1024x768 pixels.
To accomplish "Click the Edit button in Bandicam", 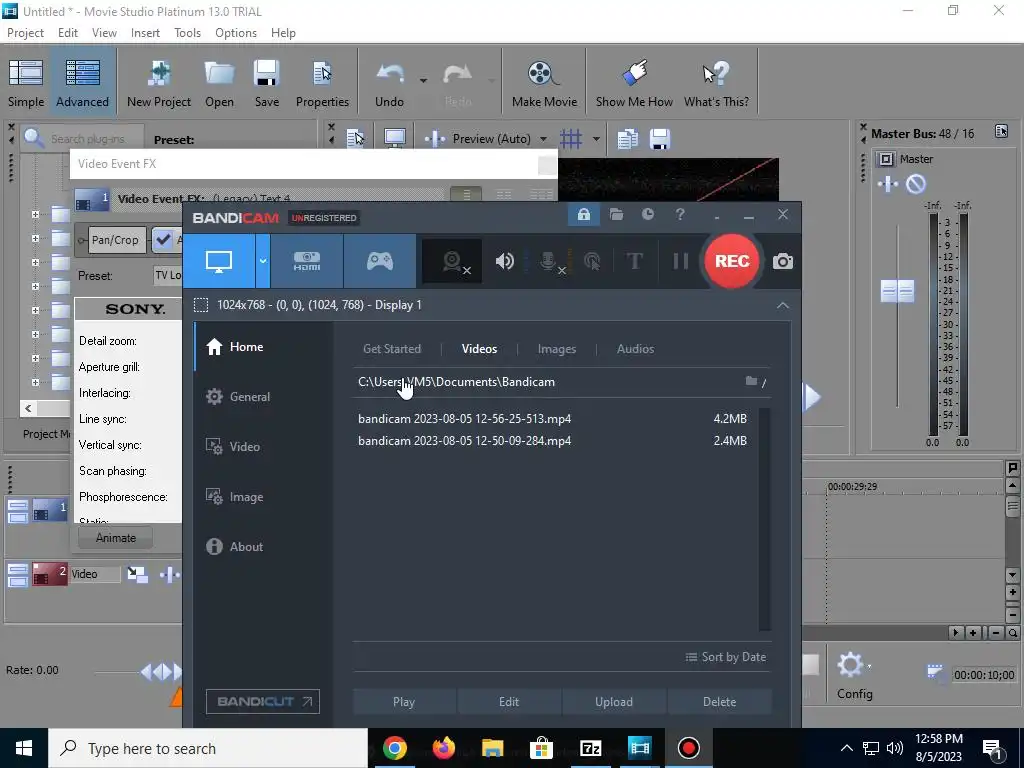I will click(509, 701).
